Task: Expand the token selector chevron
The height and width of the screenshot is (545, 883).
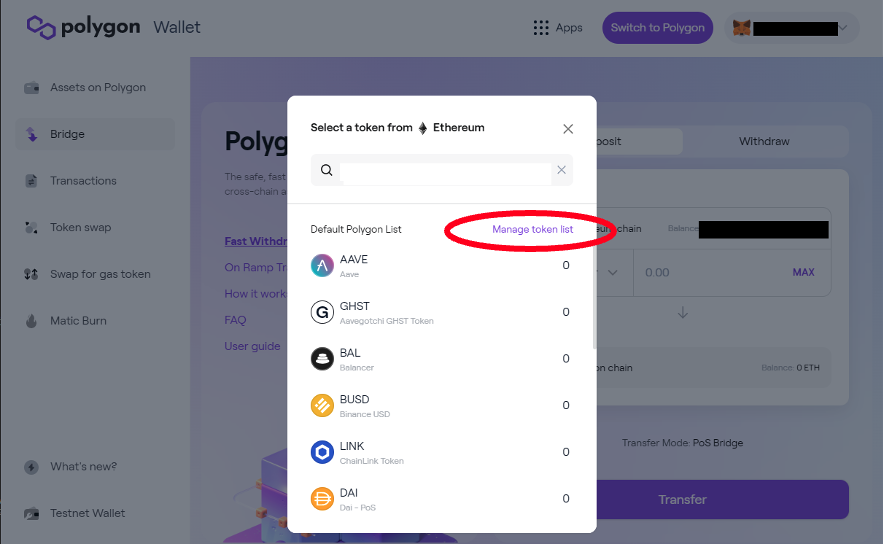Action: tap(612, 272)
